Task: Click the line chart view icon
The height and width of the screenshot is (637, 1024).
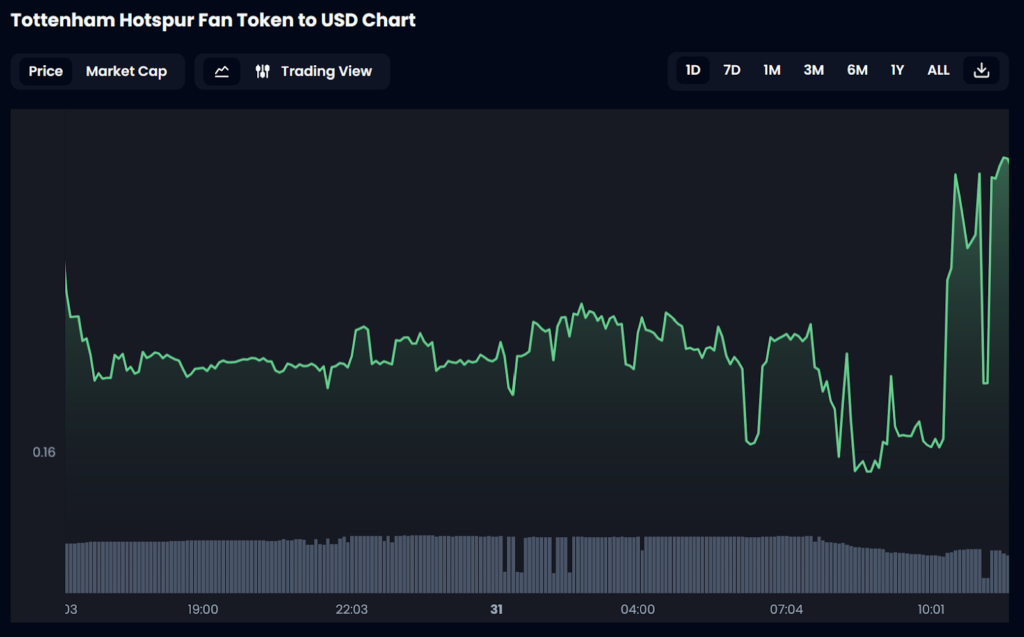Action: point(222,71)
